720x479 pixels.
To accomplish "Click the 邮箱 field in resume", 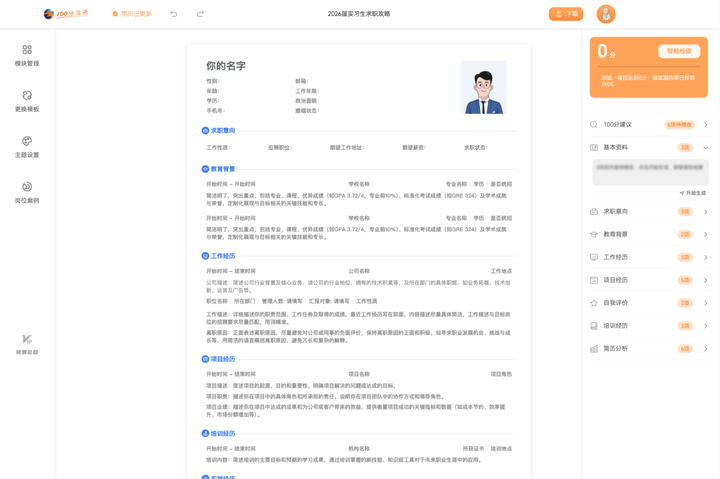I will (302, 81).
